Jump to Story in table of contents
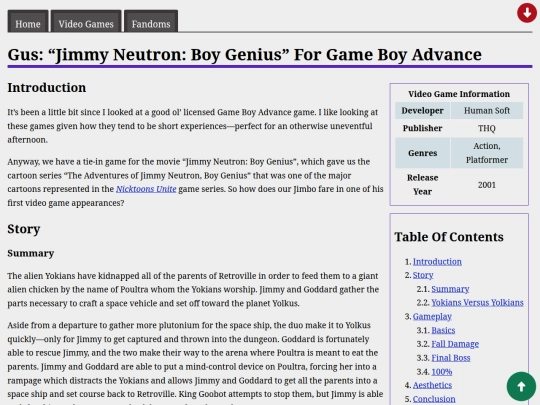 coord(423,275)
